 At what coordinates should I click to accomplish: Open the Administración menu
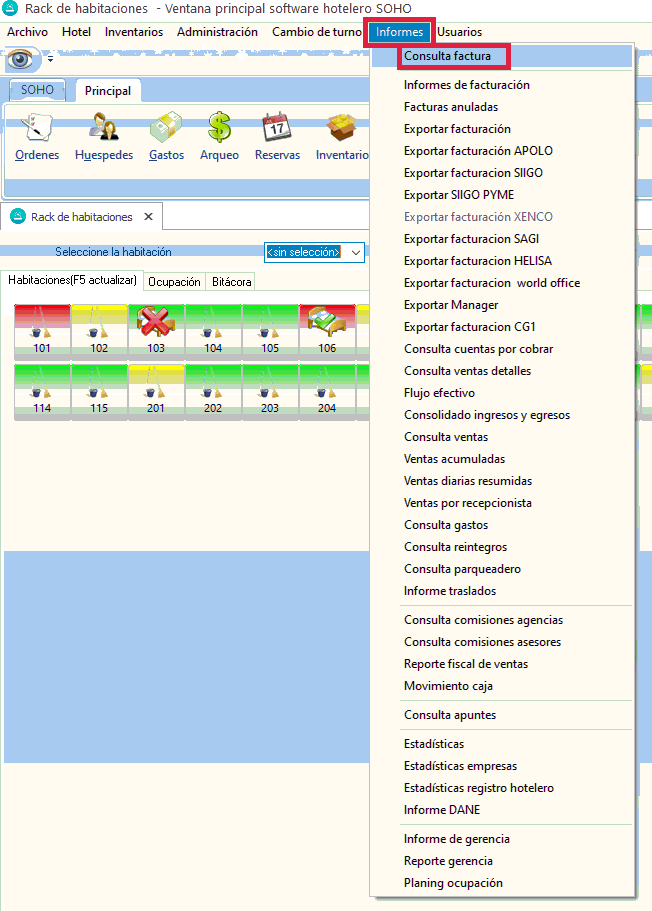(x=217, y=32)
